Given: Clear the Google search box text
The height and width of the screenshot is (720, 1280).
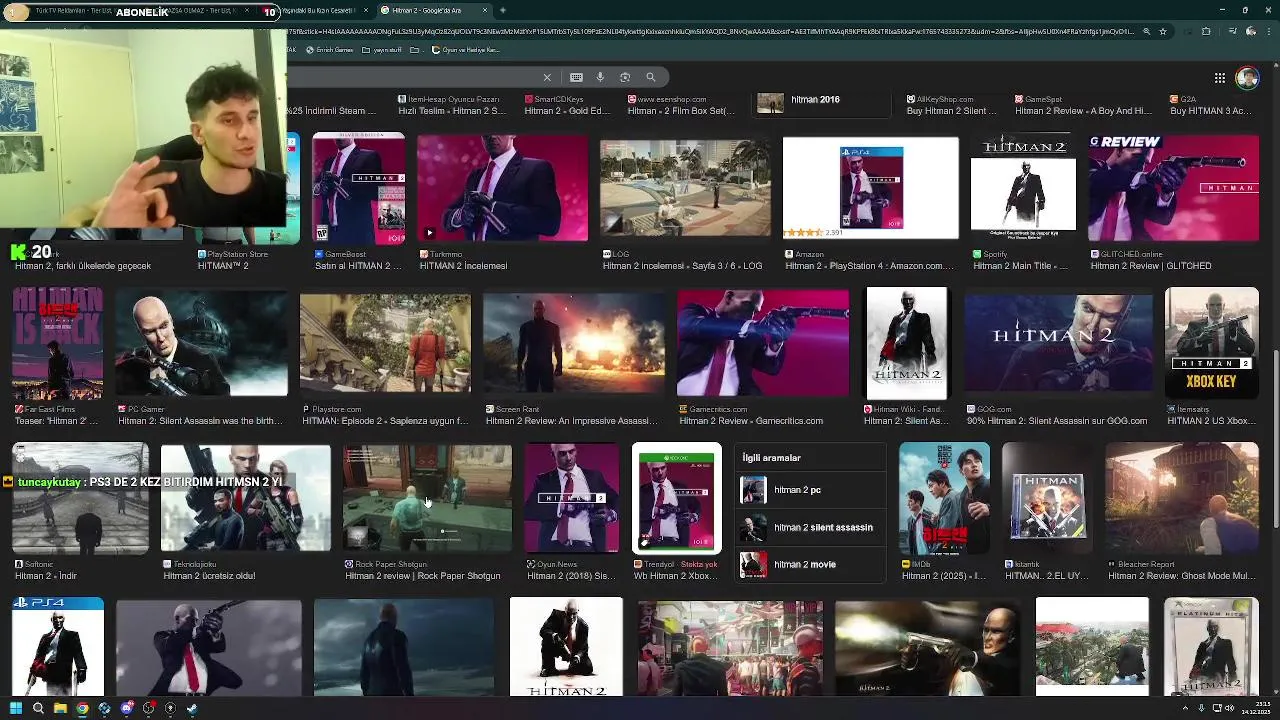Looking at the screenshot, I should tap(547, 77).
